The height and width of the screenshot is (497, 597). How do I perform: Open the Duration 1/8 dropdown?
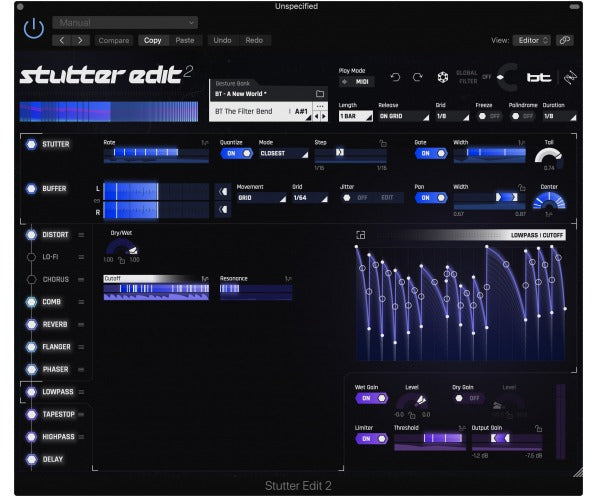[560, 116]
